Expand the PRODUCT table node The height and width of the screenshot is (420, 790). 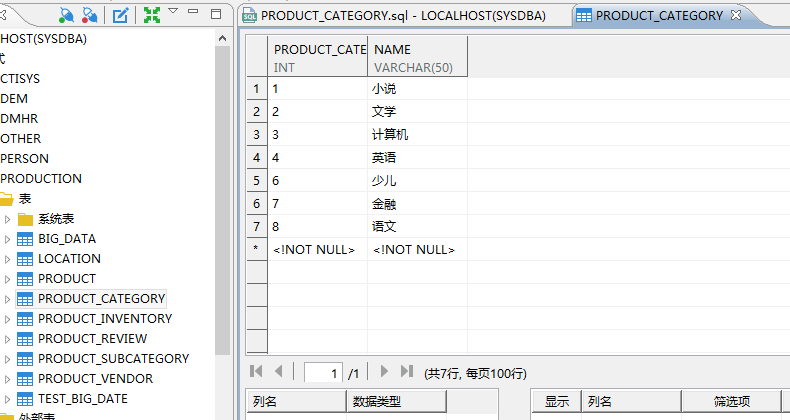7,279
